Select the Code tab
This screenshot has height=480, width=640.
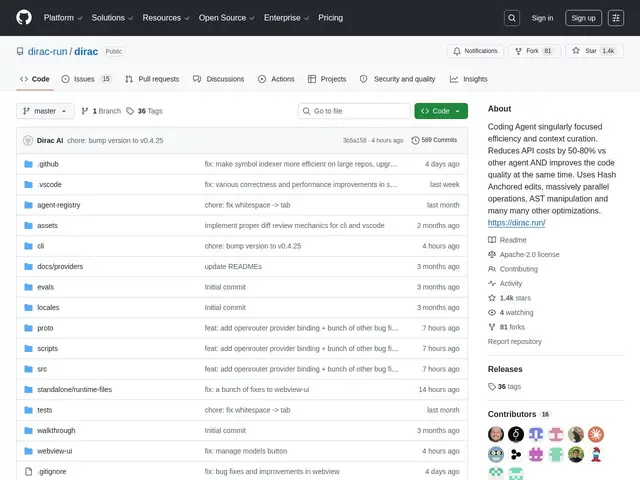click(35, 79)
